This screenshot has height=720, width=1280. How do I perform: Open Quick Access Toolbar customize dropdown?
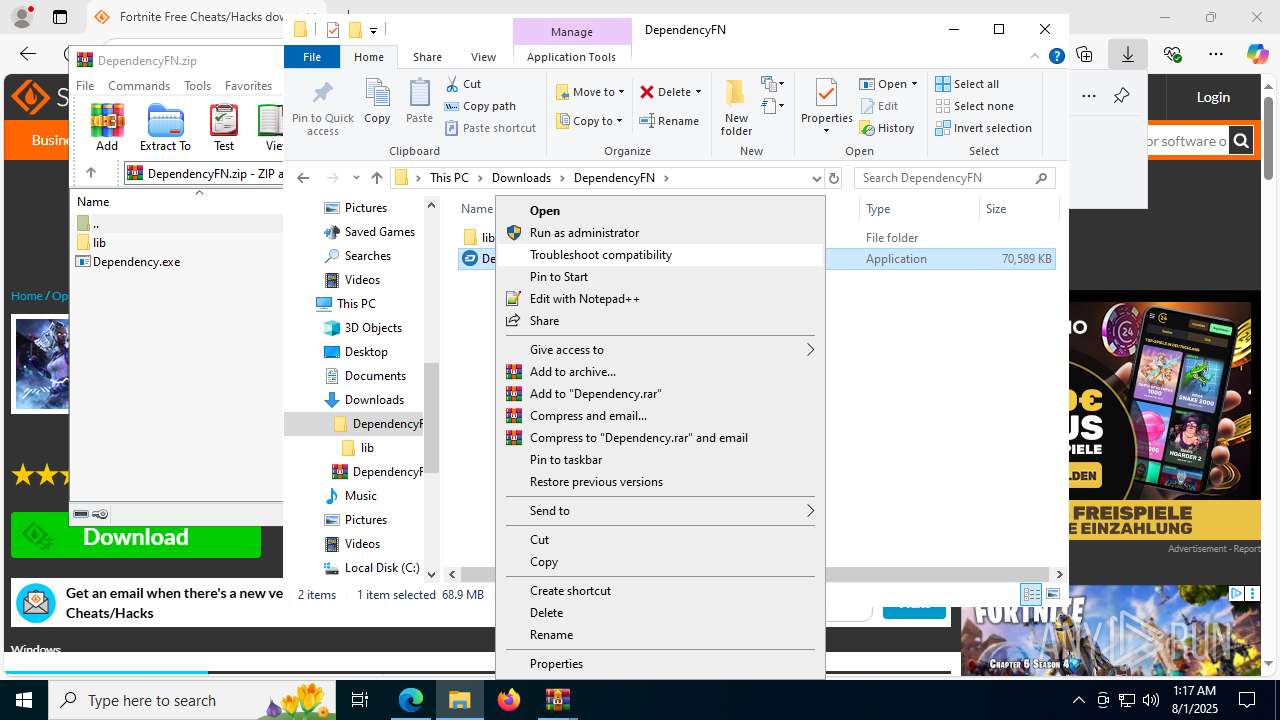pos(373,30)
